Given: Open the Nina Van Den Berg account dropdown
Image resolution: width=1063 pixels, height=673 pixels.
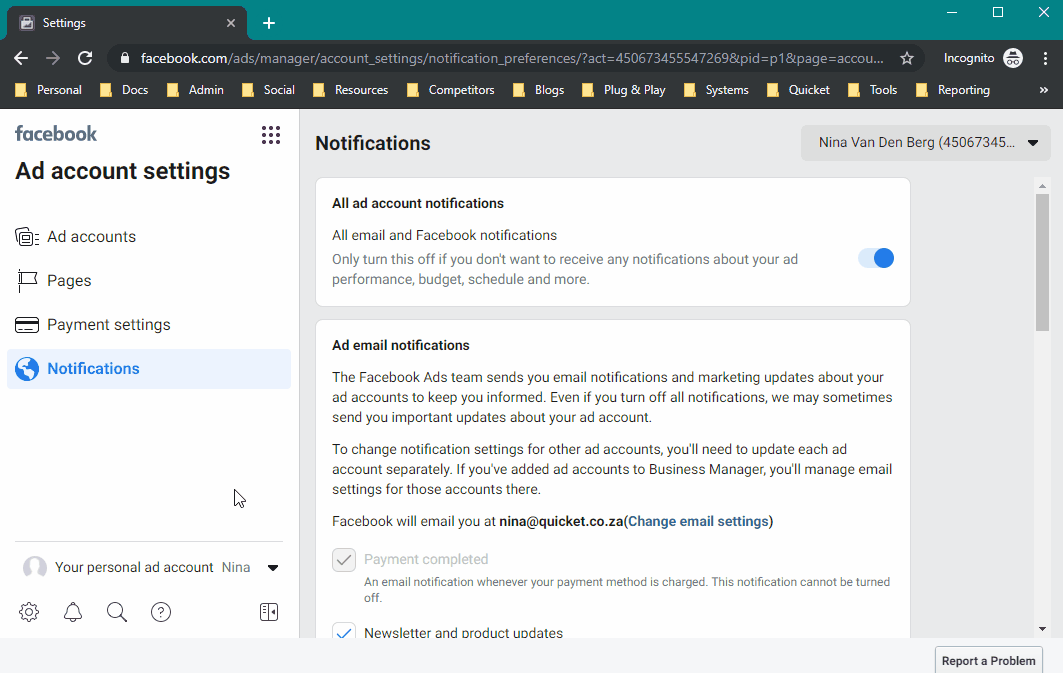Looking at the screenshot, I should click(x=925, y=143).
